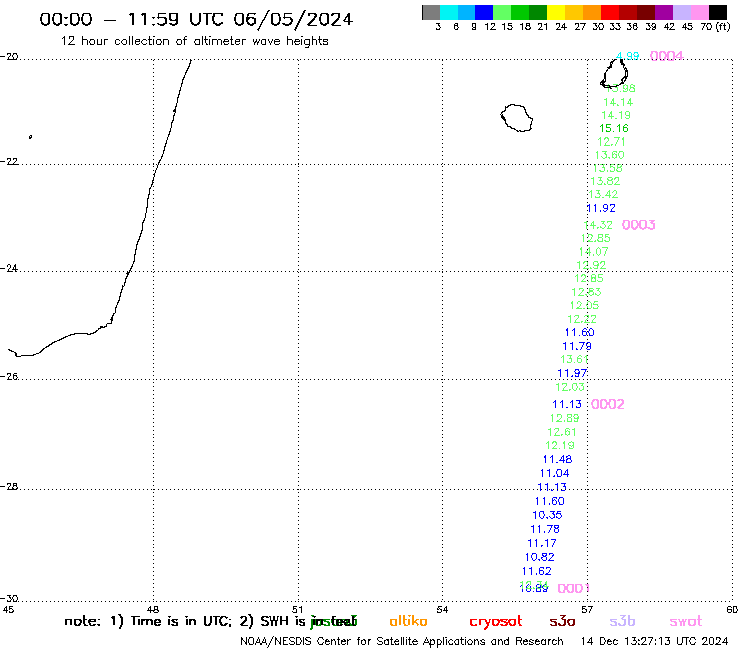
Task: Click the wave height reading 12.71
Action: pyautogui.click(x=612, y=142)
